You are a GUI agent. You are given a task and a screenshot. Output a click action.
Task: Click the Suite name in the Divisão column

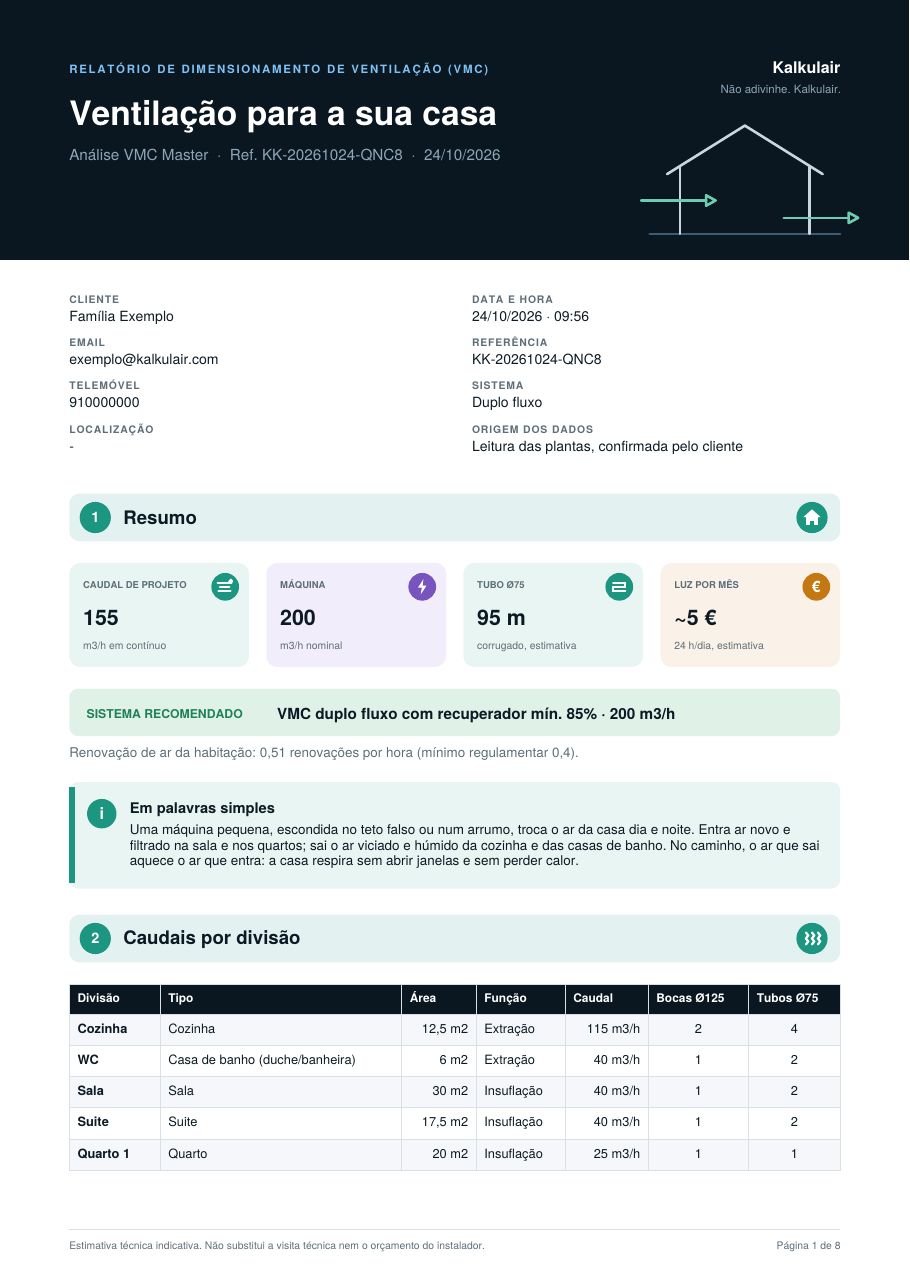tap(93, 1122)
